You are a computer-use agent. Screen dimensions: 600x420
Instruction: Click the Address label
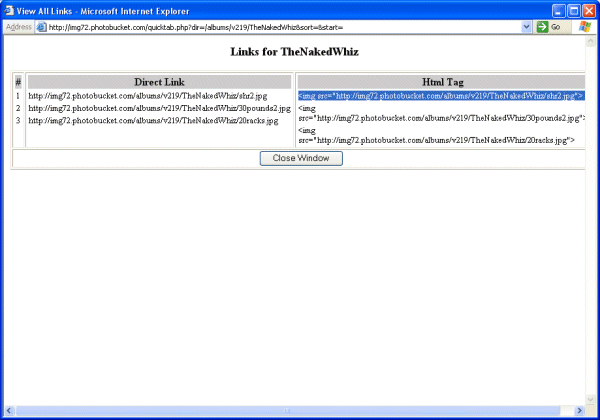click(19, 27)
